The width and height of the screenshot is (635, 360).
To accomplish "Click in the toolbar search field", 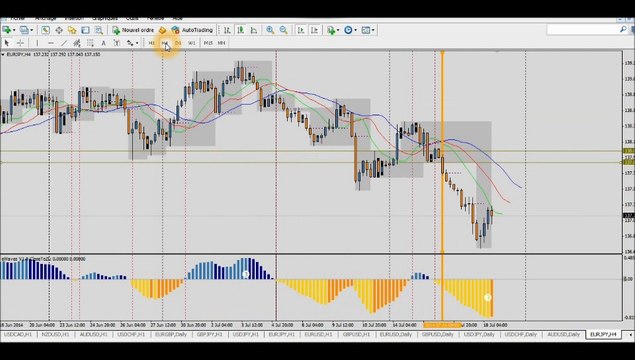I will pos(583,30).
